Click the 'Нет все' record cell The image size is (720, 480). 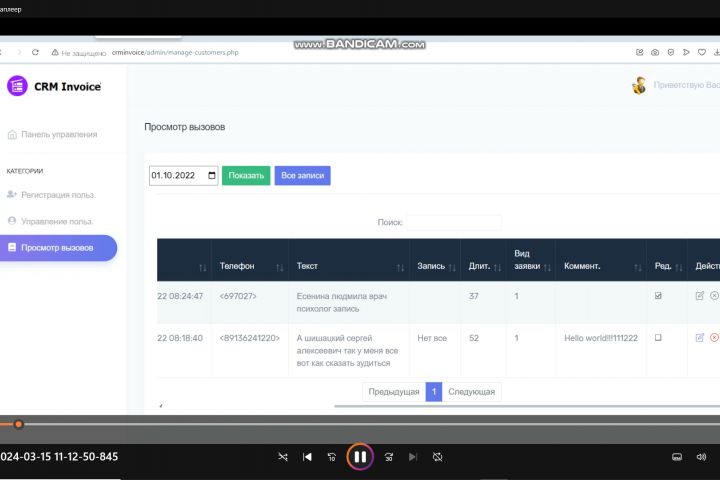(432, 338)
